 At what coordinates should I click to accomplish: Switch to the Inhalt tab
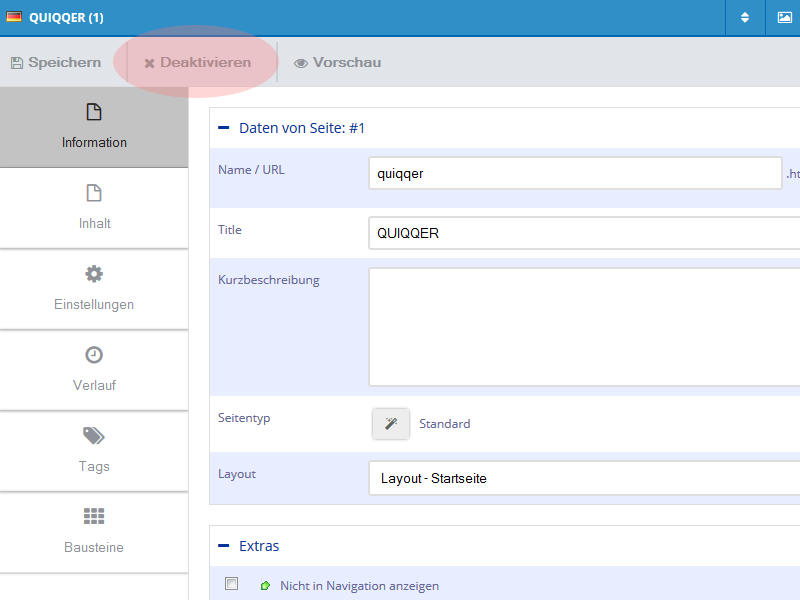pos(94,208)
